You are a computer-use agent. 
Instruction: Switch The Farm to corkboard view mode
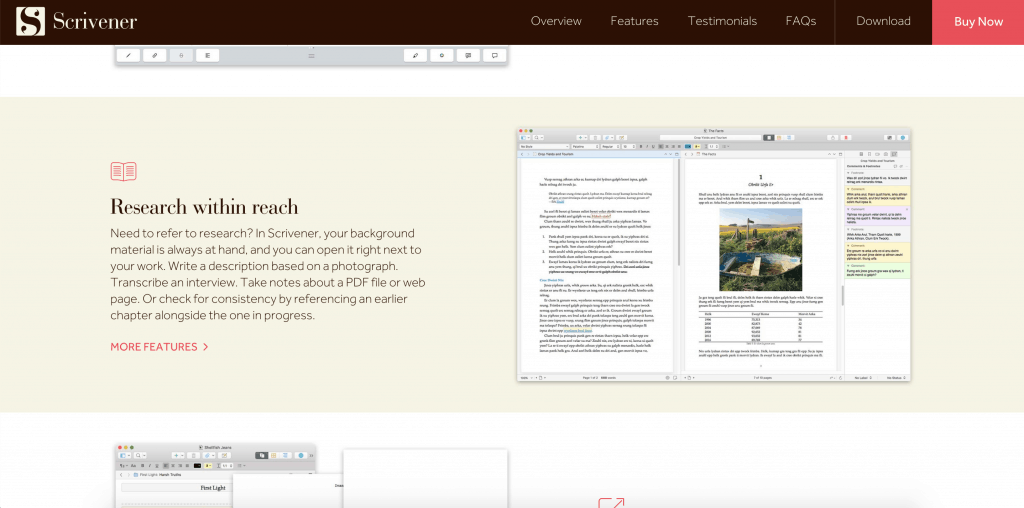tap(779, 138)
